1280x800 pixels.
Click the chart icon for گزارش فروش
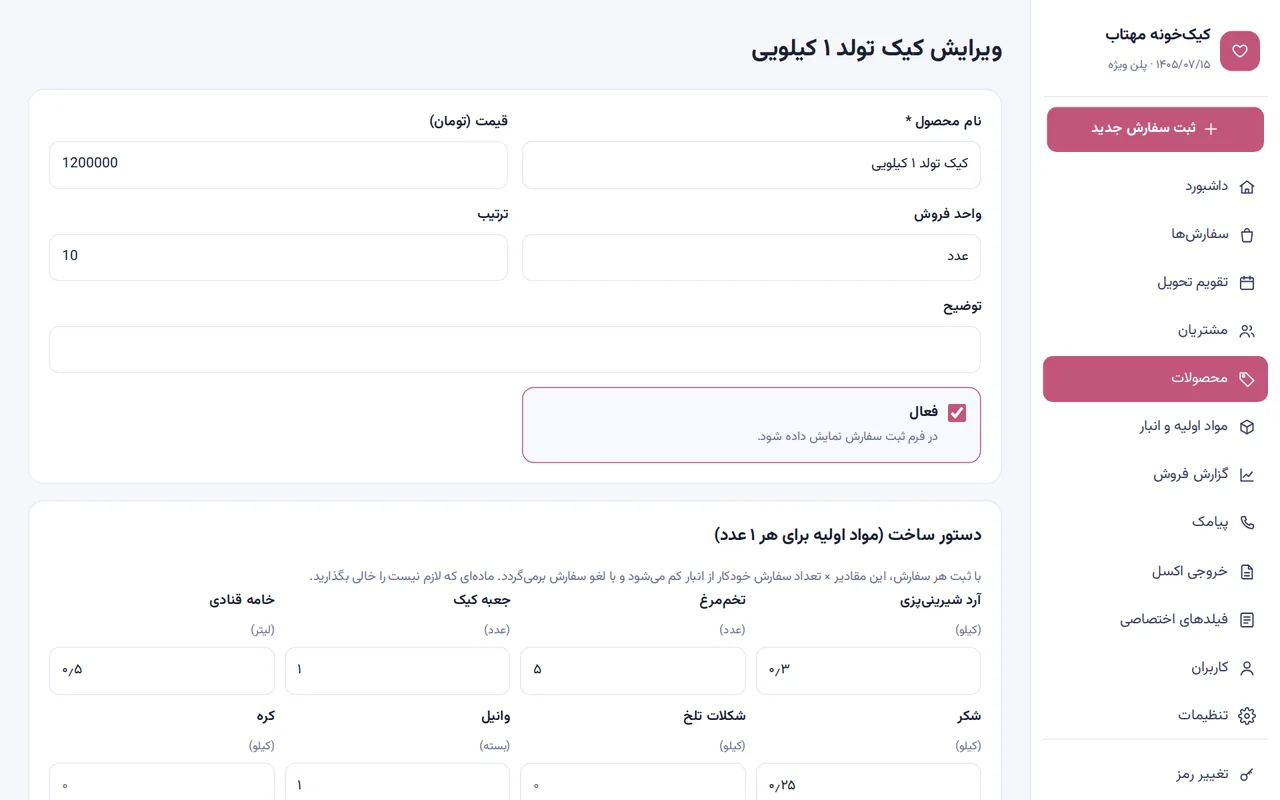(1247, 475)
